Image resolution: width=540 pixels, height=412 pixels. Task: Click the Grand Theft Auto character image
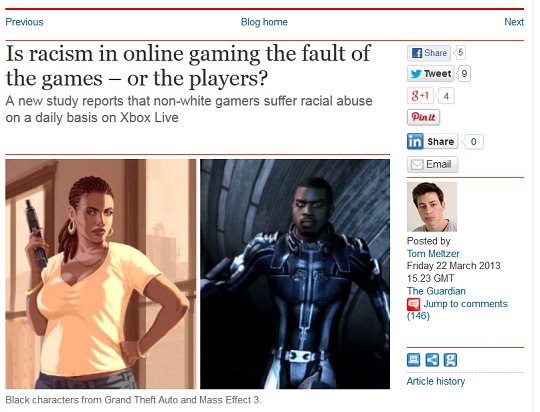[x=101, y=274]
